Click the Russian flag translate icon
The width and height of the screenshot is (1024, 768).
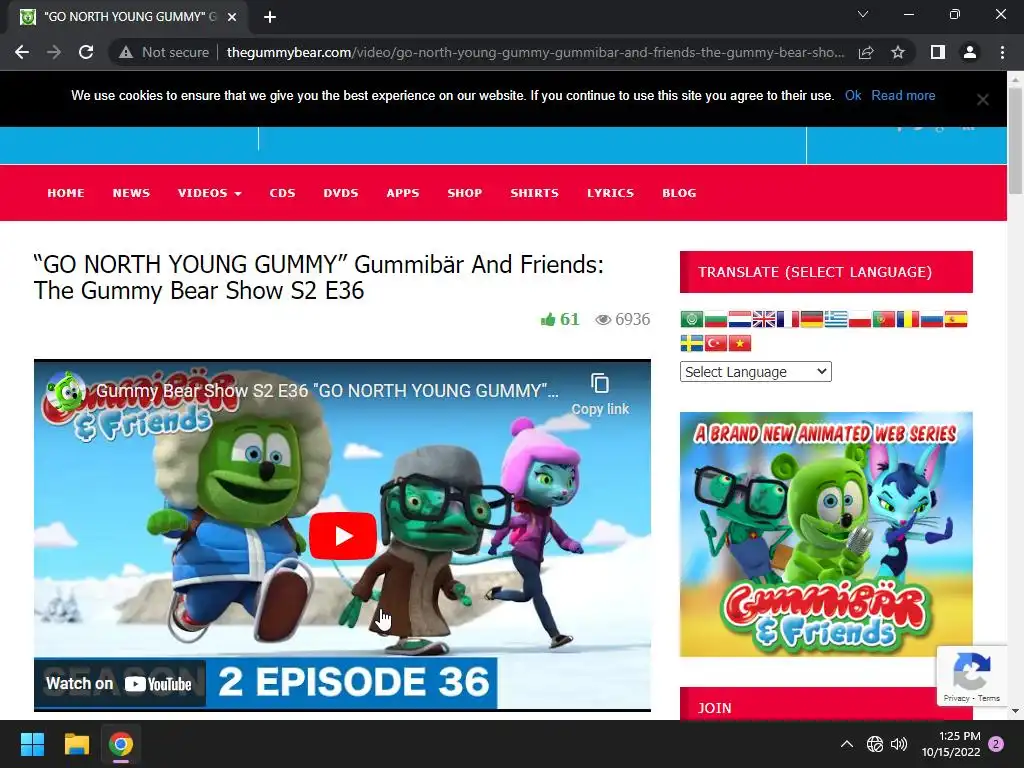tap(932, 319)
